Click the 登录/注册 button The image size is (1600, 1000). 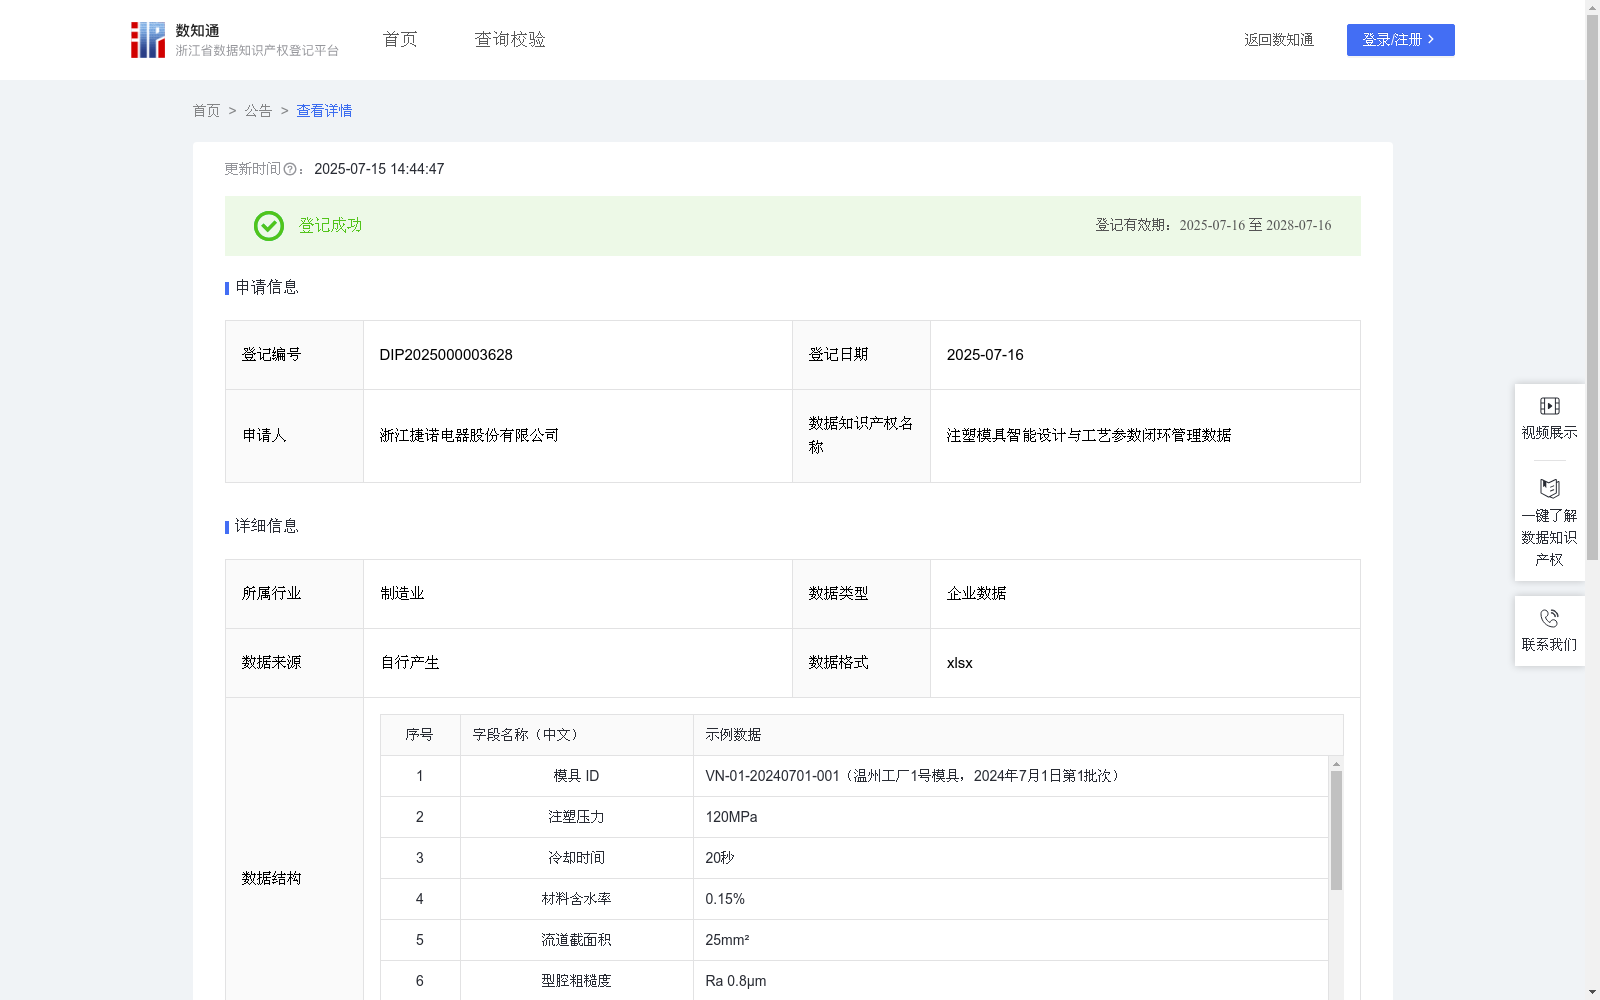(1400, 40)
